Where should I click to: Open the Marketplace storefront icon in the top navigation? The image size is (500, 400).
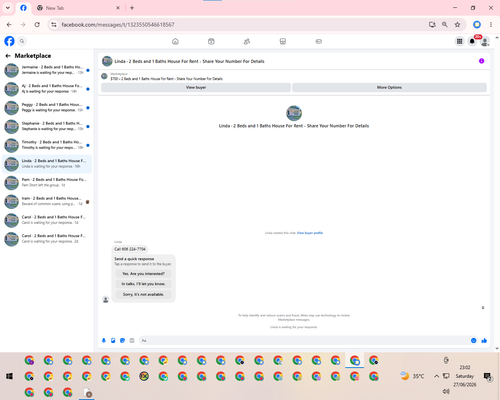point(283,41)
